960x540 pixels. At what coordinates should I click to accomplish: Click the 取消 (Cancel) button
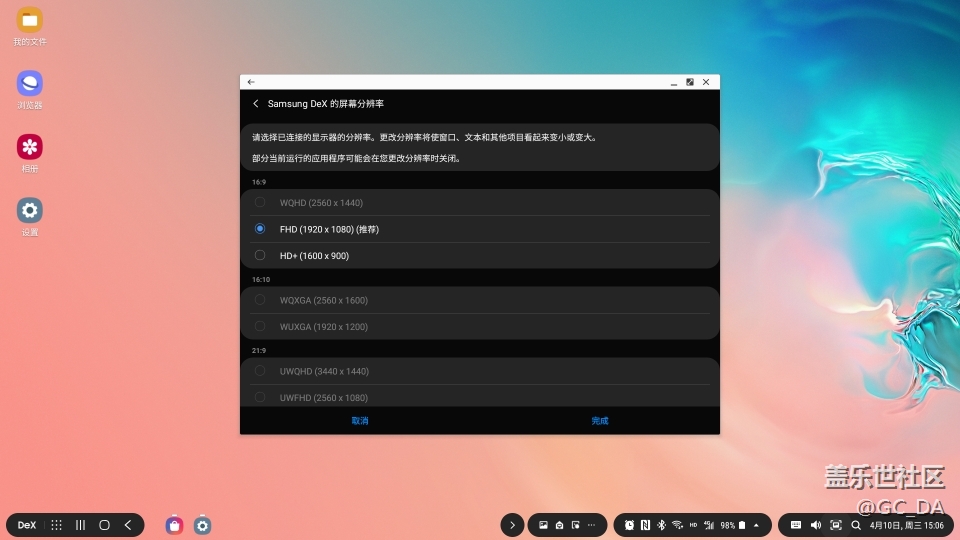pos(360,421)
